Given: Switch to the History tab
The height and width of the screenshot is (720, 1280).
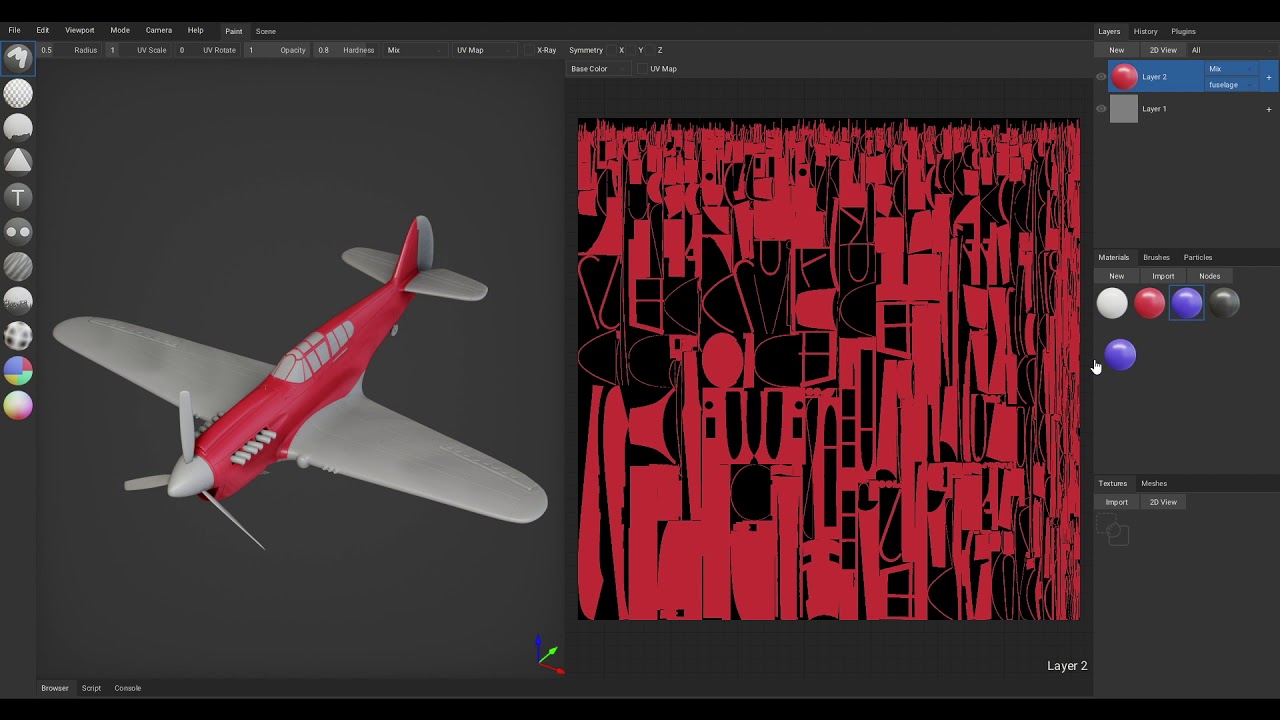Looking at the screenshot, I should tap(1145, 31).
